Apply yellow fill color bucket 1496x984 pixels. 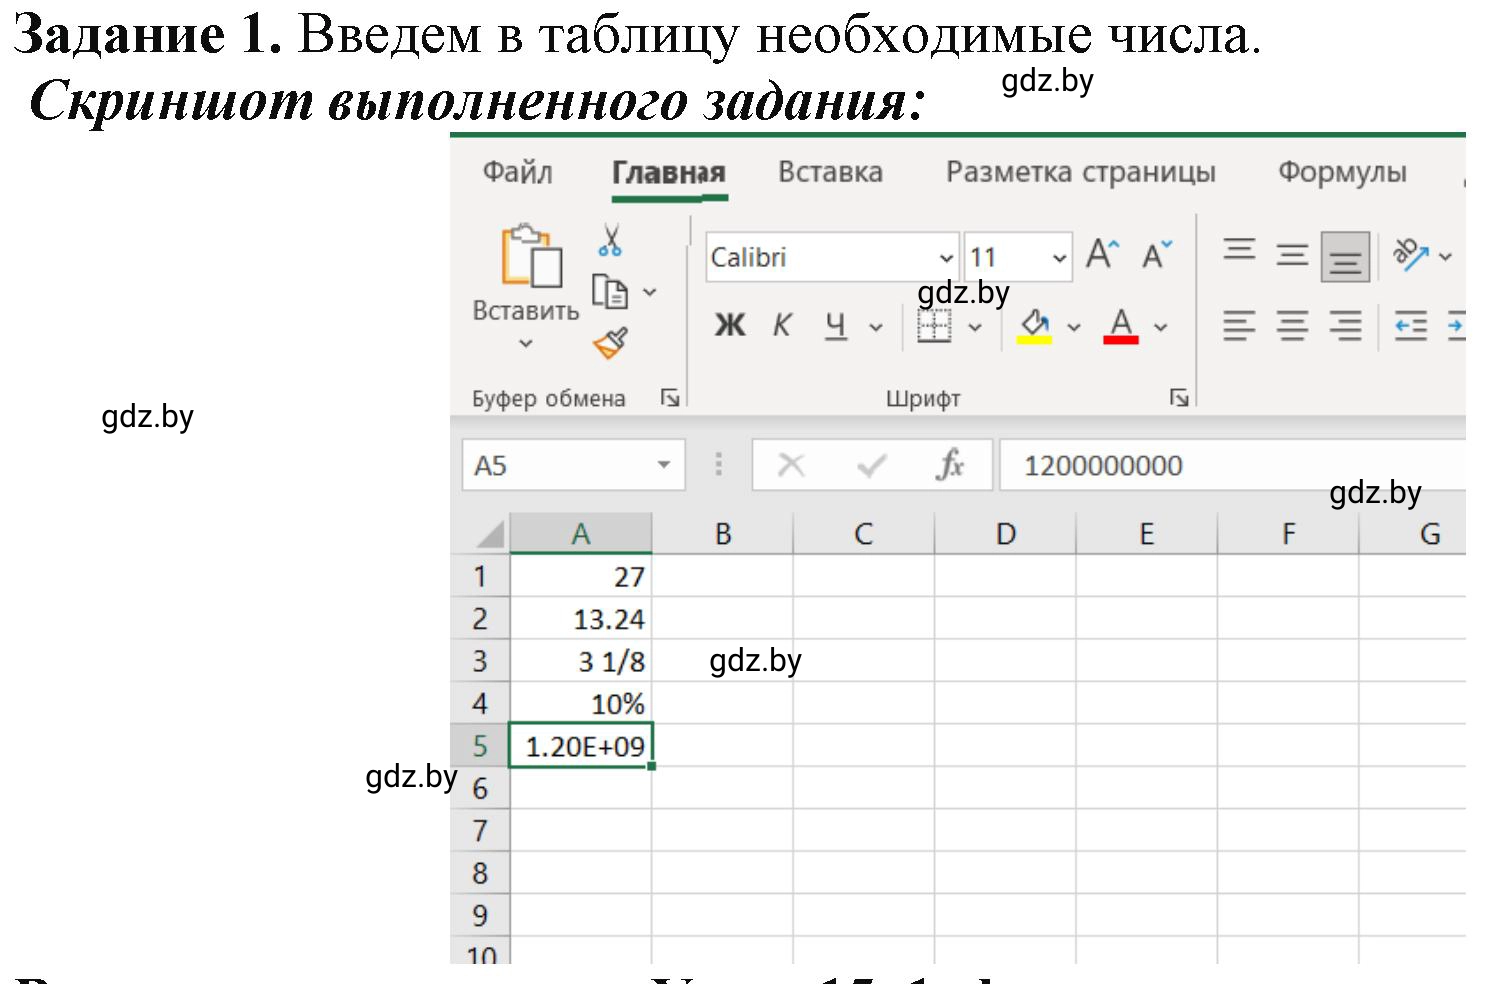coord(1034,326)
